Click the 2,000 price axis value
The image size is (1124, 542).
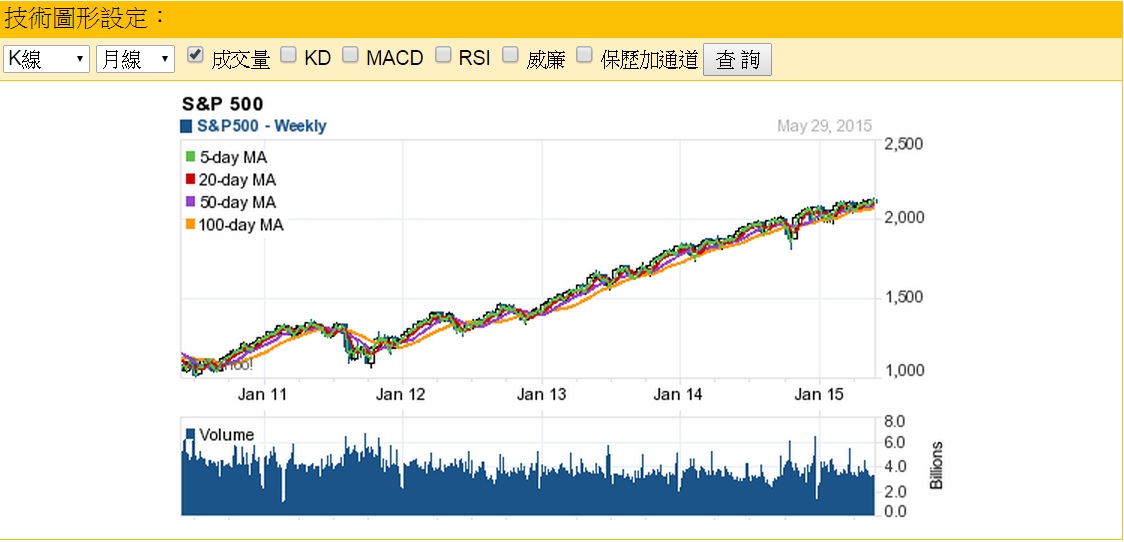(904, 217)
